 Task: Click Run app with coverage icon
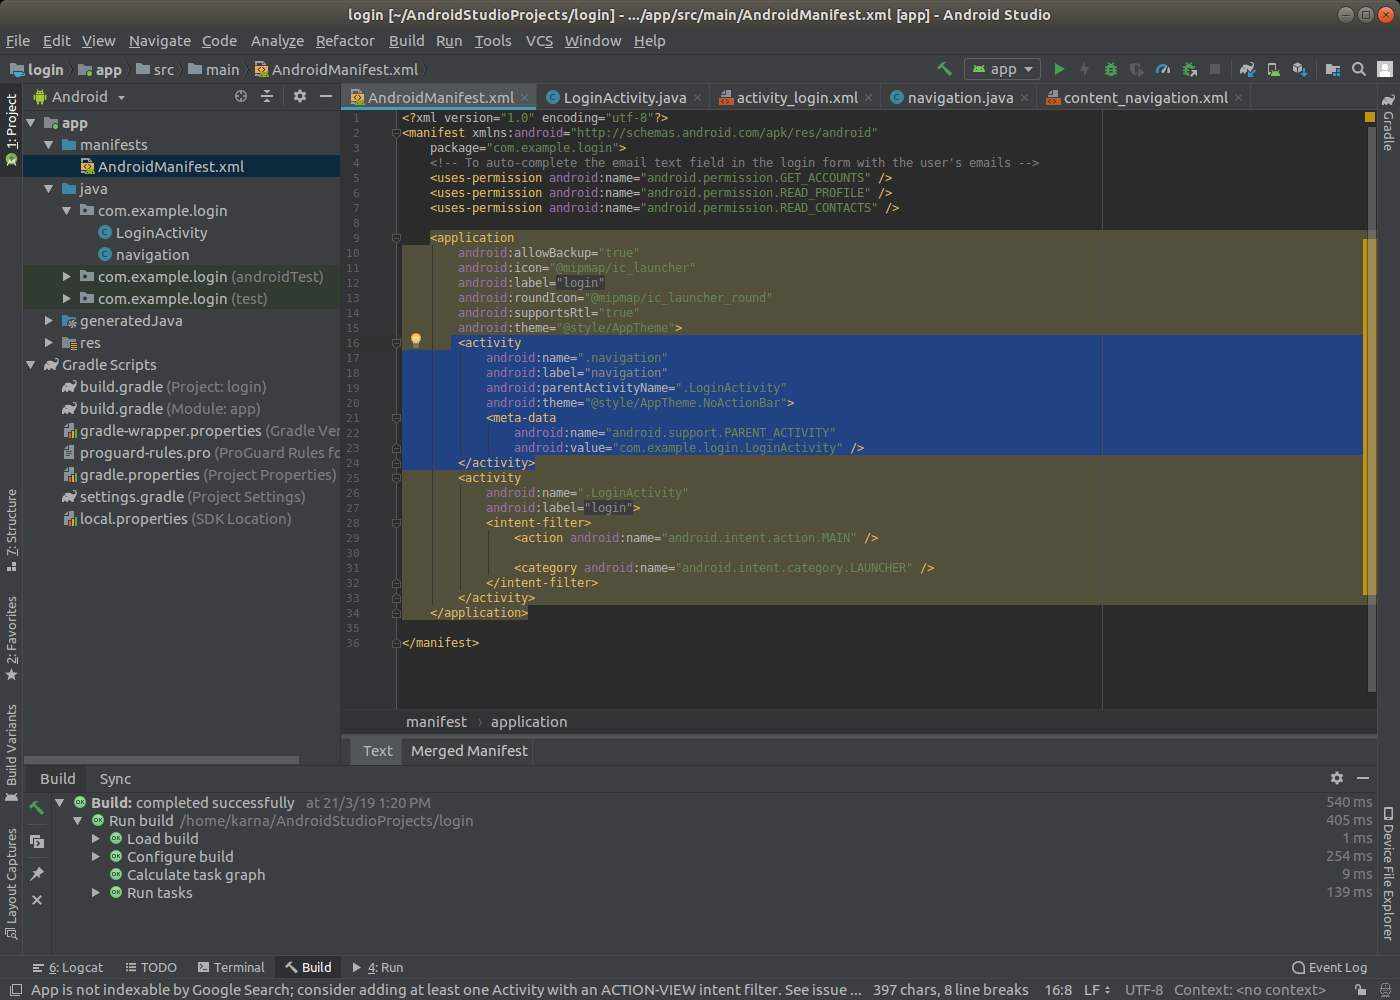[1136, 69]
